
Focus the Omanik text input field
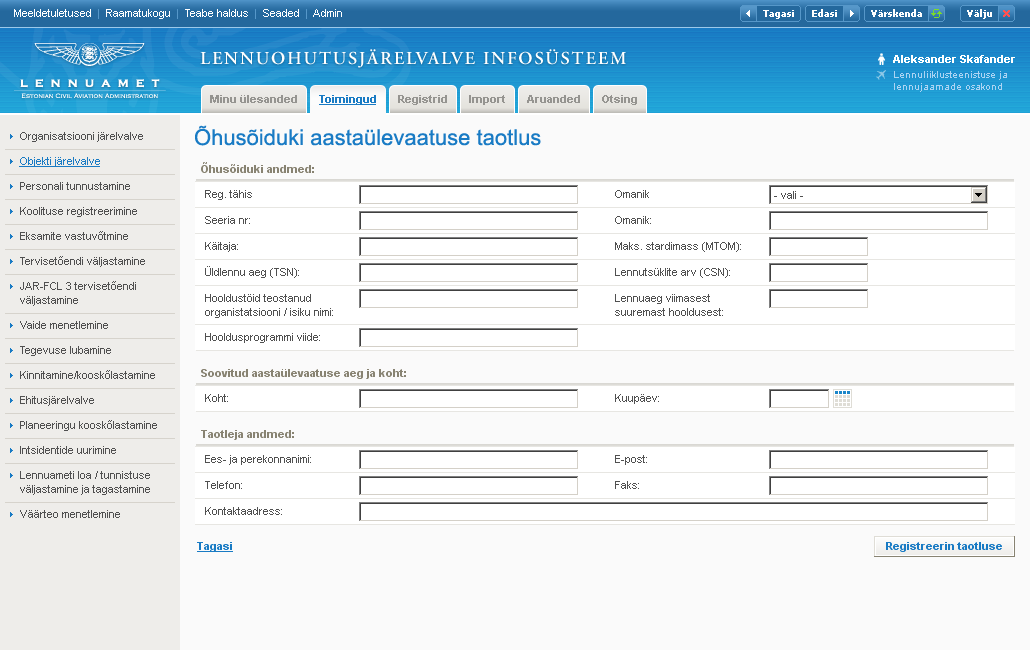[x=878, y=221]
